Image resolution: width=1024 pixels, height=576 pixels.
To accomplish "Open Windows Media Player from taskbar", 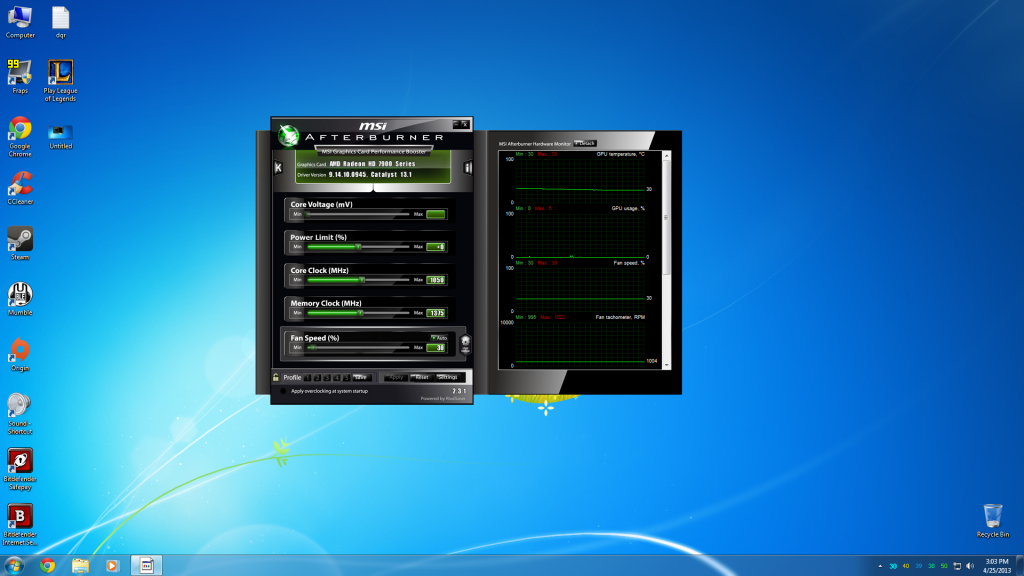I will [x=112, y=566].
